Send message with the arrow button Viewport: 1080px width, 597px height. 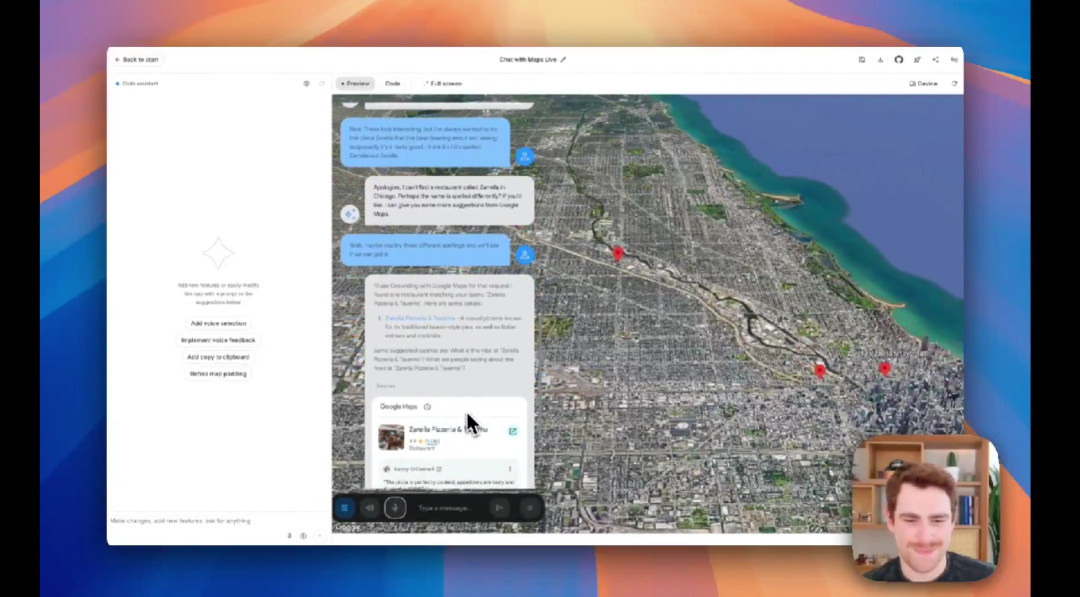click(498, 508)
